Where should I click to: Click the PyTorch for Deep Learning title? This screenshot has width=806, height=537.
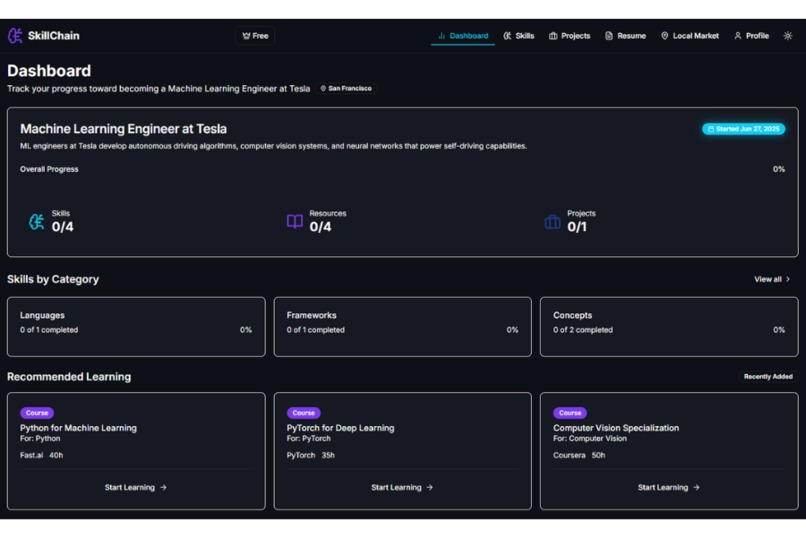pos(340,428)
